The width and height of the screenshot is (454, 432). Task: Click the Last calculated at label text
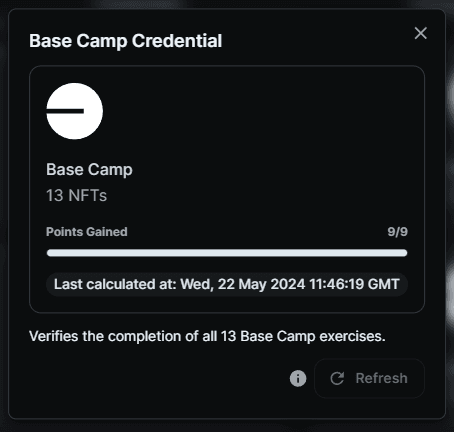[x=115, y=284]
